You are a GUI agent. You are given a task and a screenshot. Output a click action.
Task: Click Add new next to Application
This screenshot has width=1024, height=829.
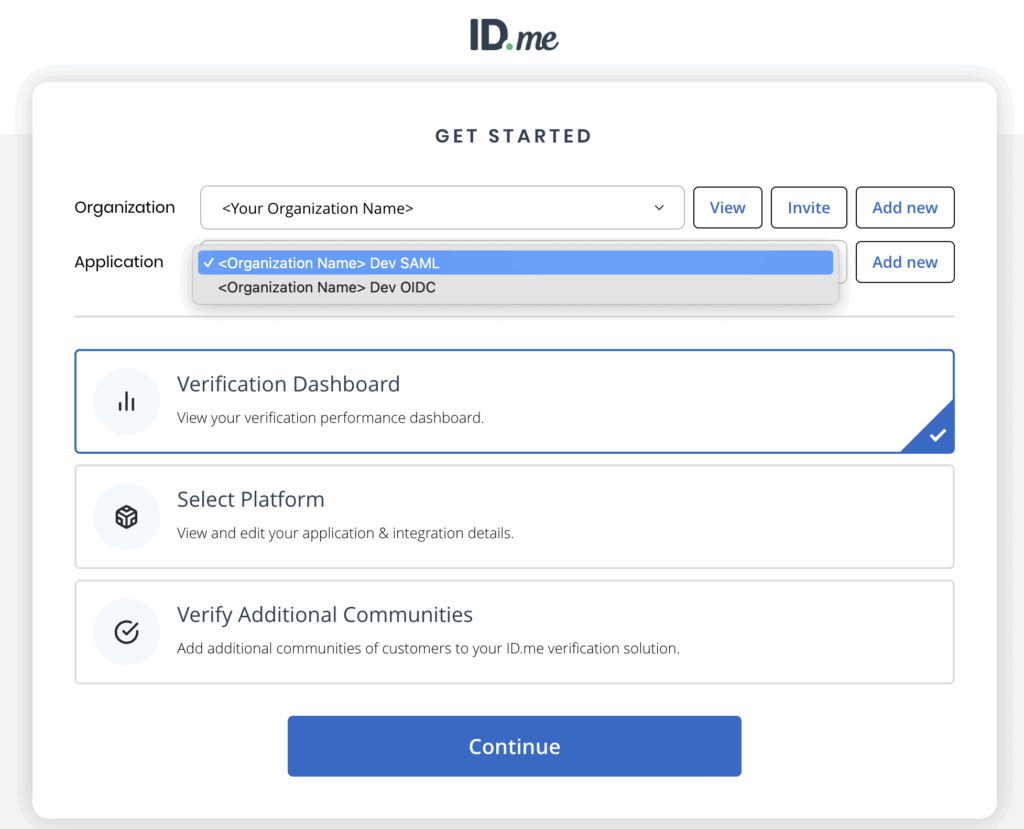904,262
